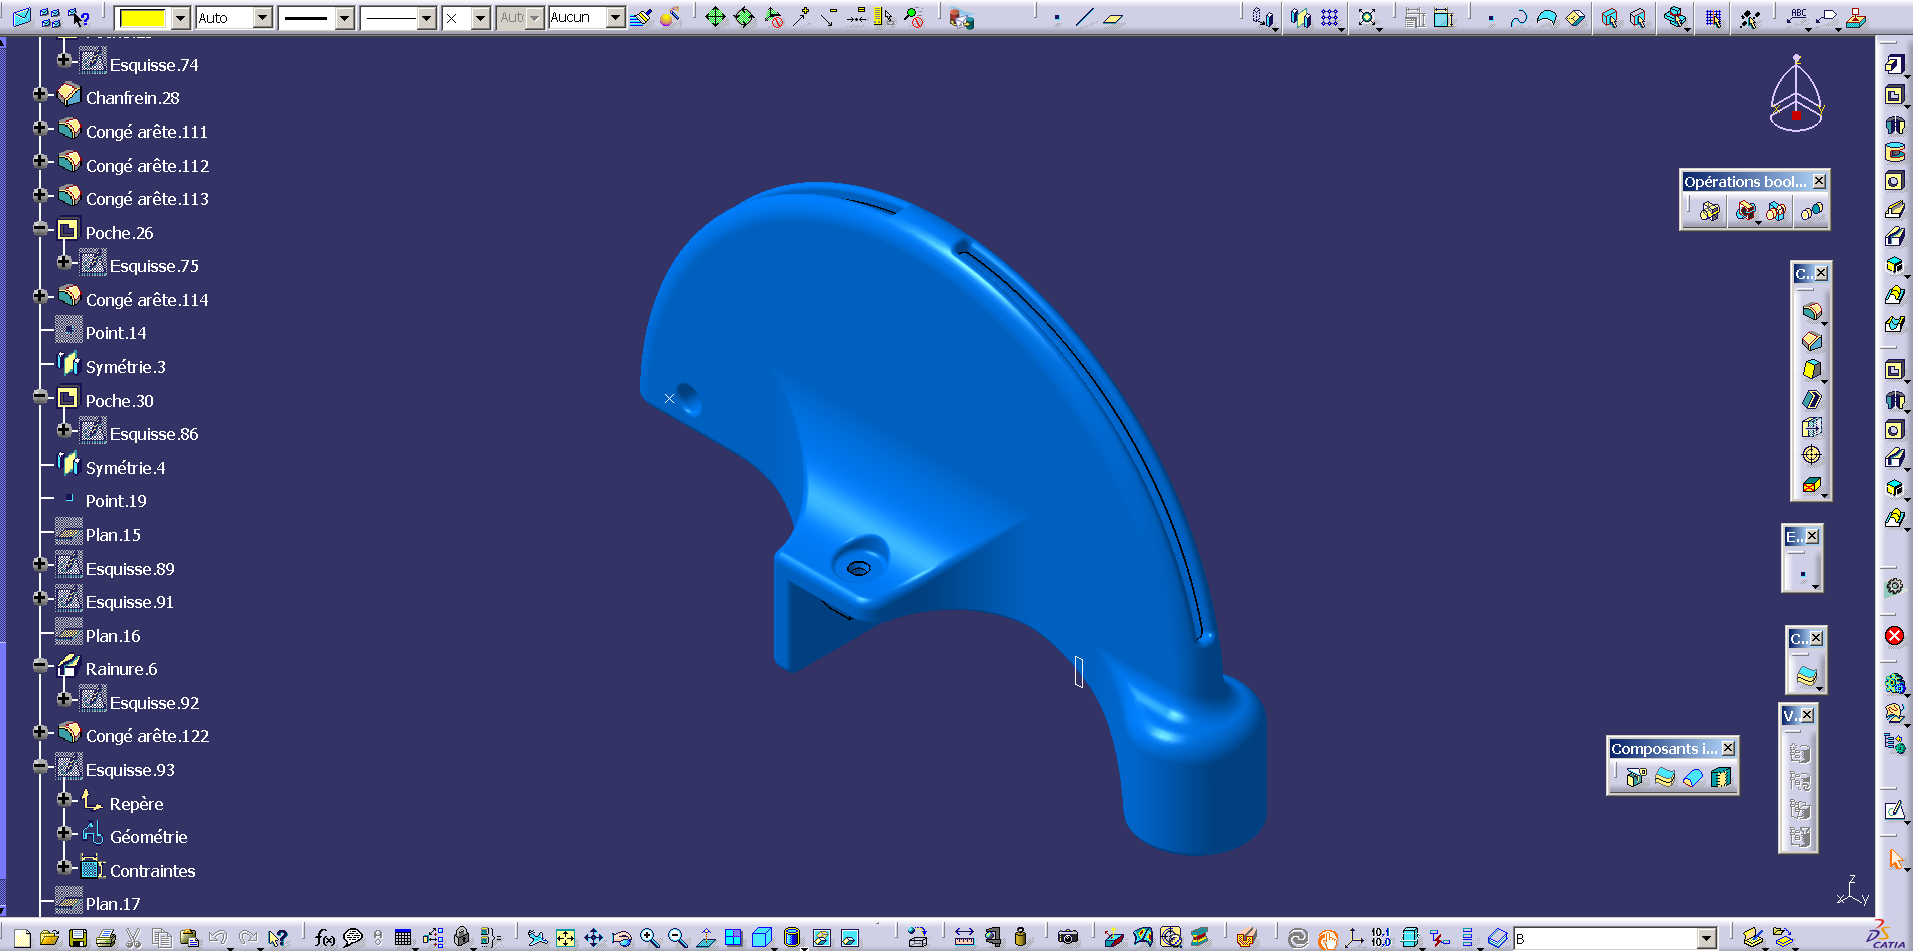This screenshot has width=1913, height=951.
Task: Open the Formula f(x) tool
Action: pos(324,938)
